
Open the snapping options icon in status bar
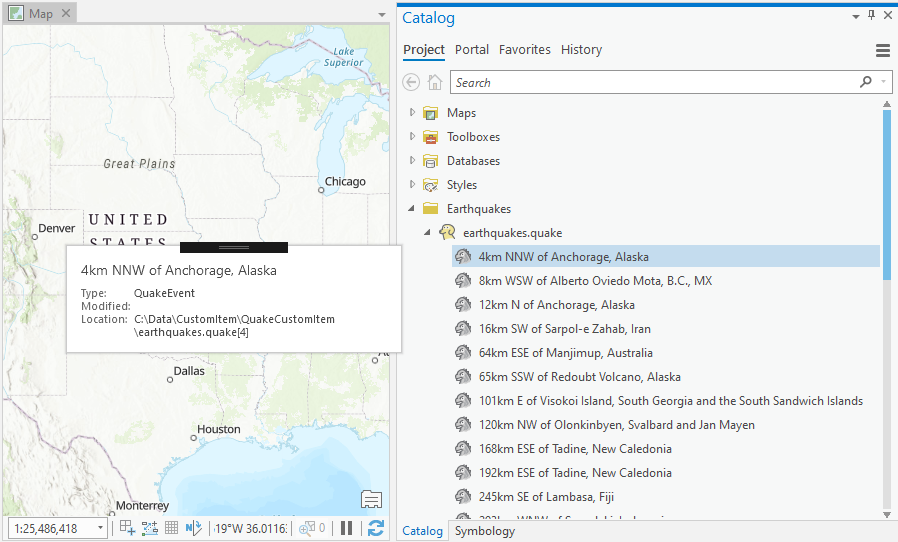click(x=127, y=528)
